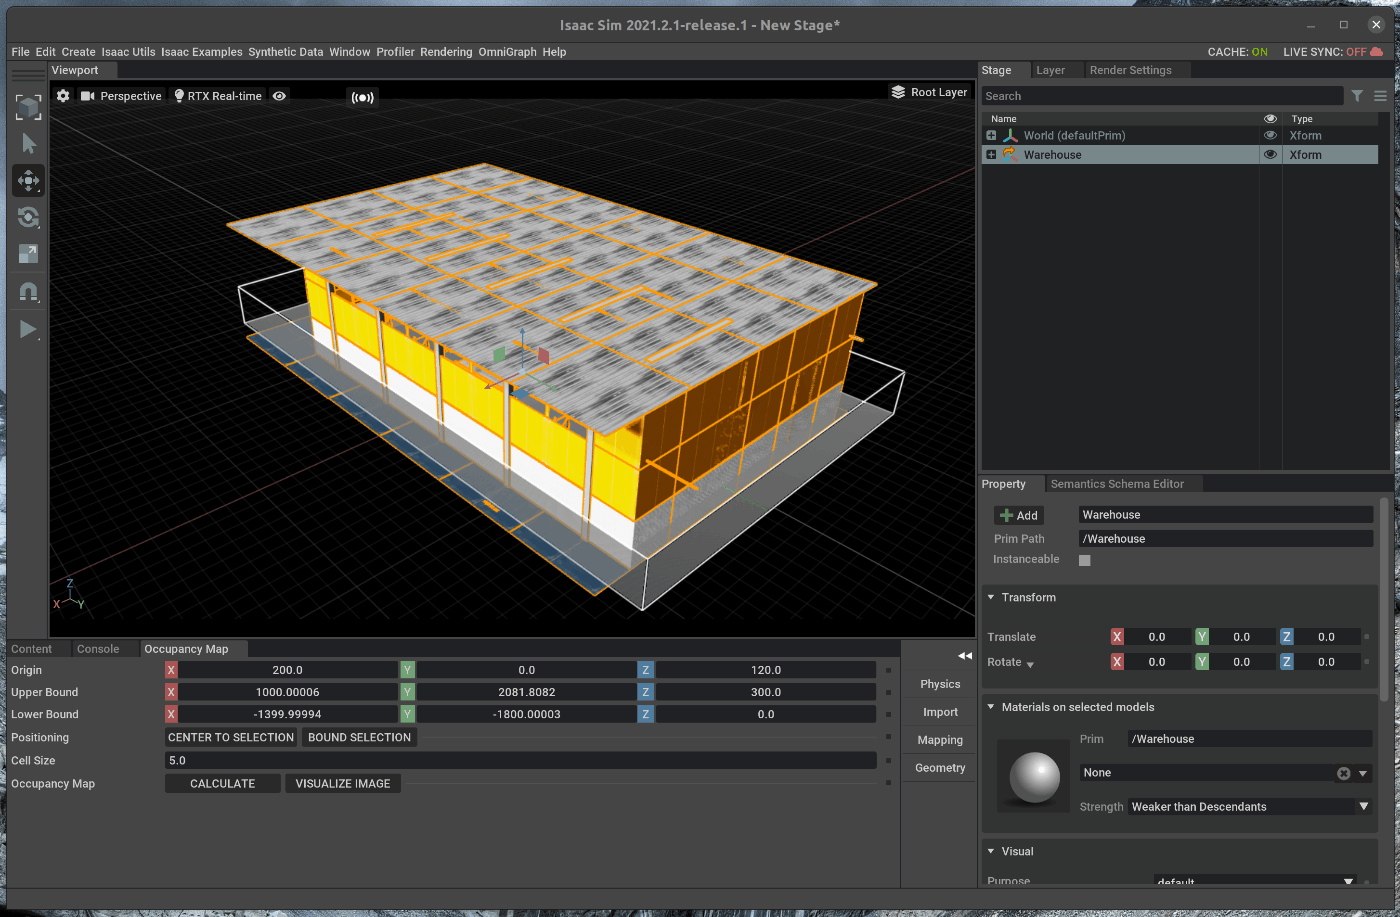Expand the World (defaultPrim) tree node
Viewport: 1400px width, 917px height.
point(991,135)
